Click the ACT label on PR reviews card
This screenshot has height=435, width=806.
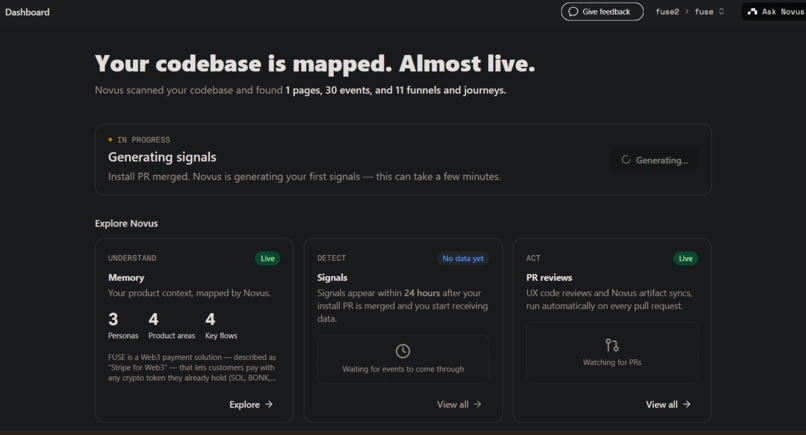pos(533,258)
